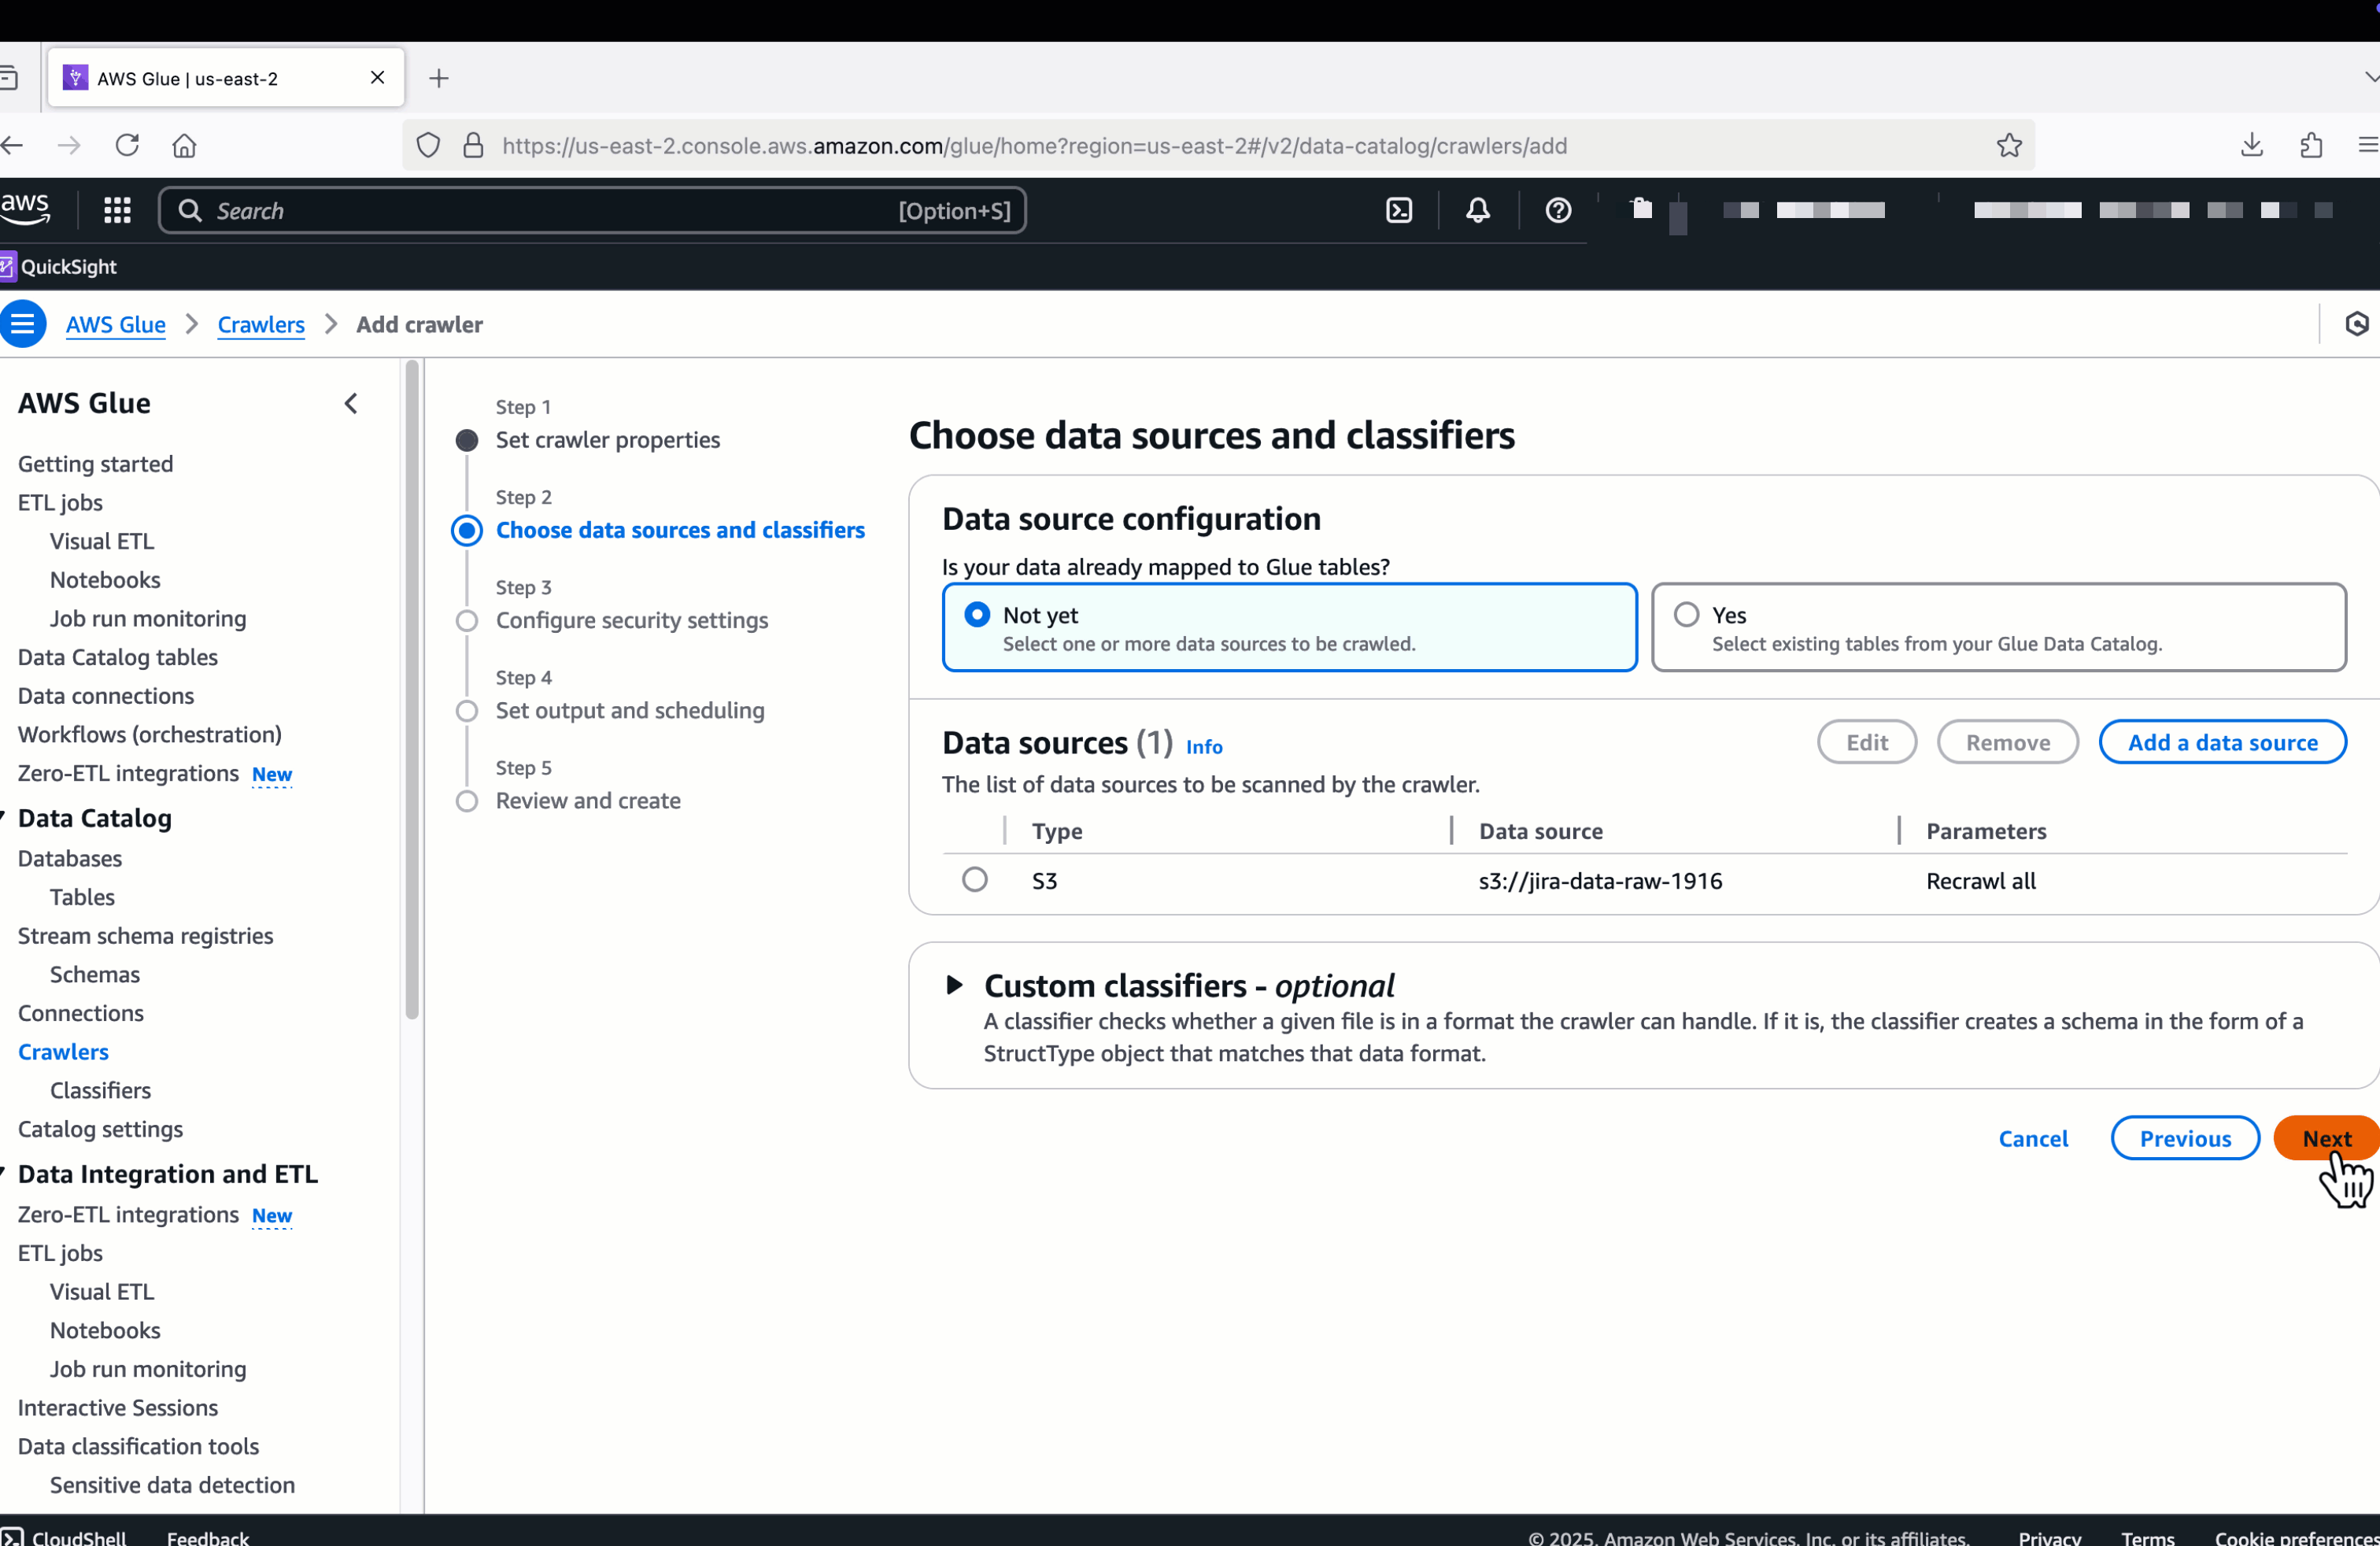Open the browser downloads icon

pos(2251,146)
